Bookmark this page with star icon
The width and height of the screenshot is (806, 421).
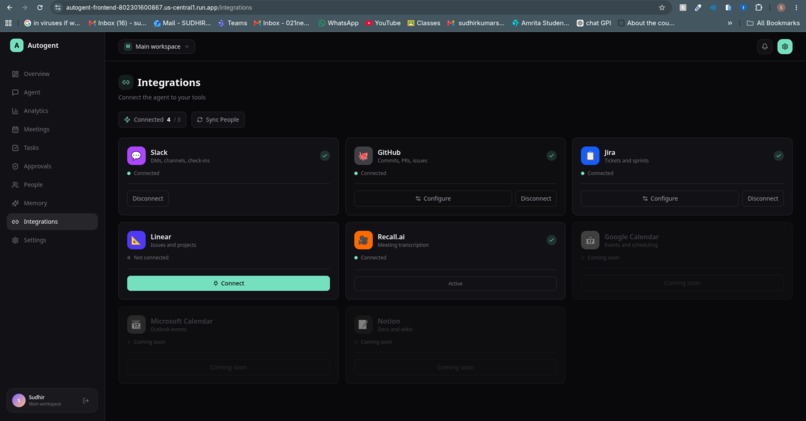(x=662, y=8)
